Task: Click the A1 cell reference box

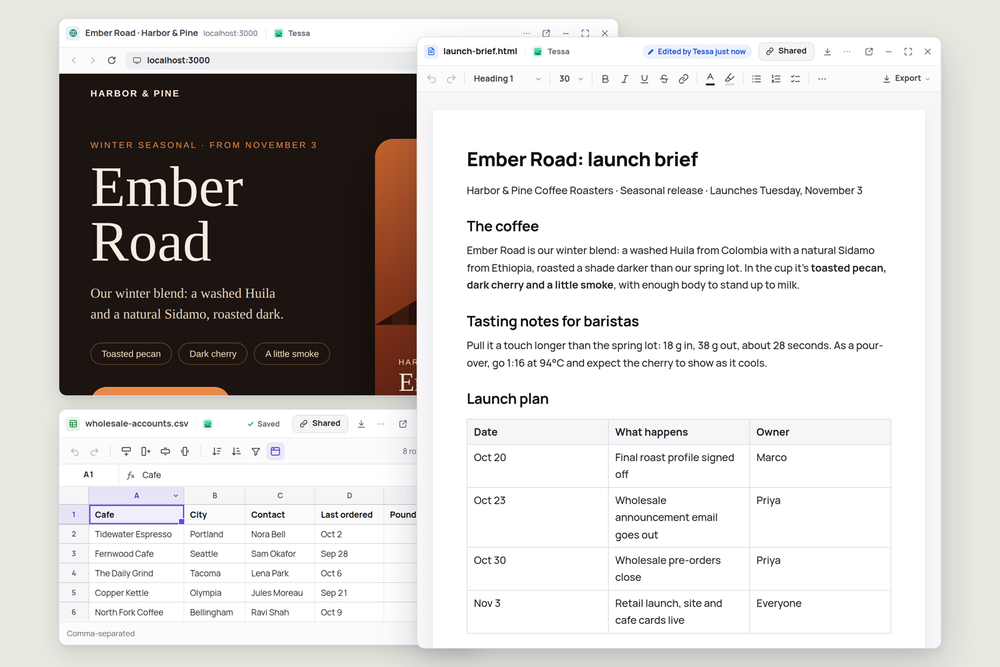Action: [x=89, y=475]
